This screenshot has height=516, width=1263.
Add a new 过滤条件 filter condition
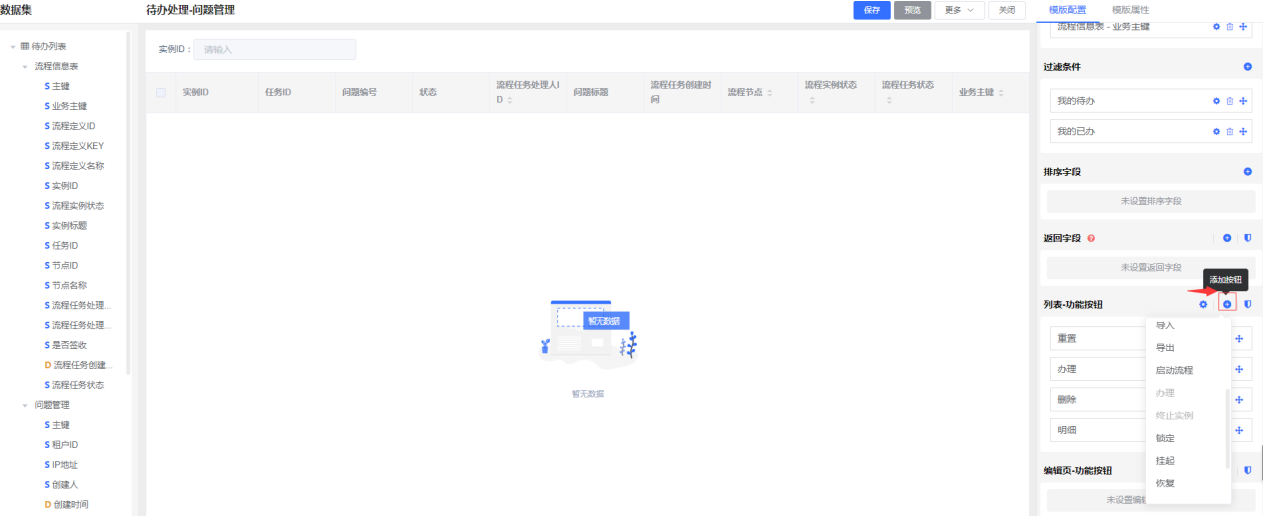[x=1247, y=67]
